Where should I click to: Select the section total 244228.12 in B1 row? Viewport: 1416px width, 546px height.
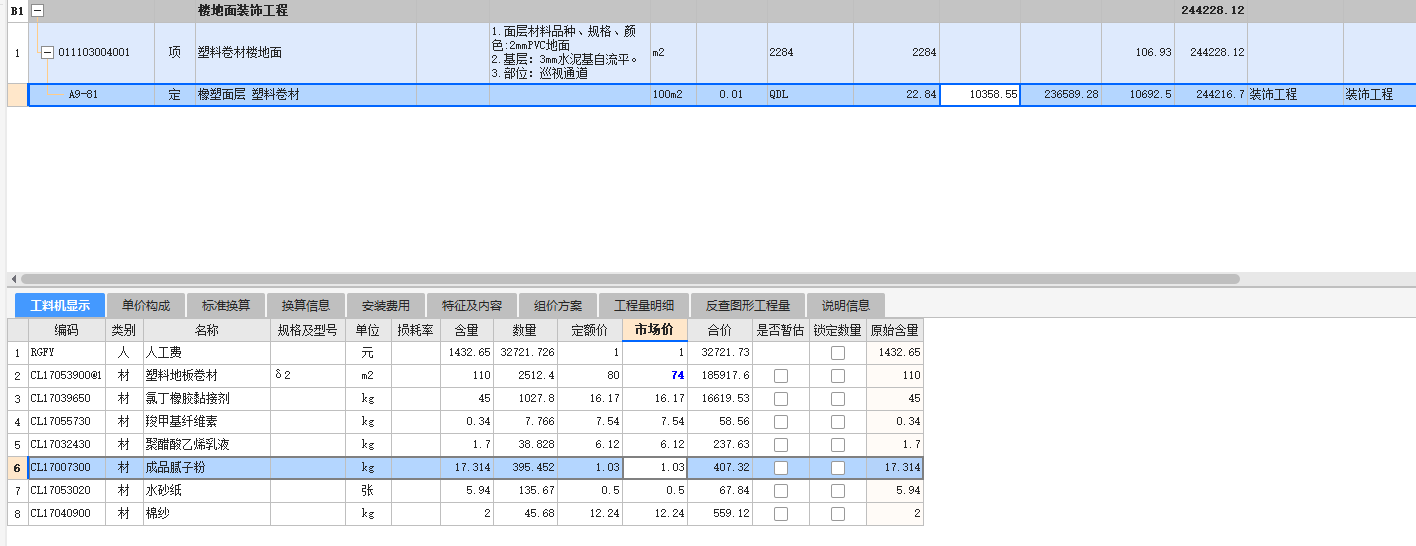point(1211,10)
